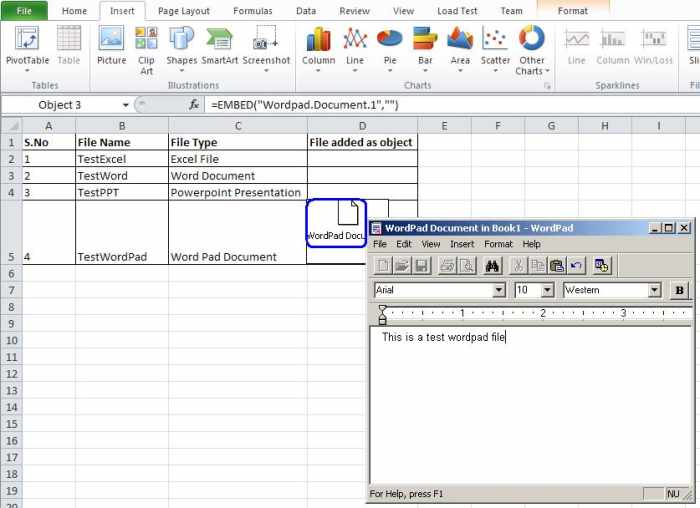Viewport: 700px width, 508px height.
Task: Open the Arial font dropdown in WordPad
Action: click(x=499, y=290)
